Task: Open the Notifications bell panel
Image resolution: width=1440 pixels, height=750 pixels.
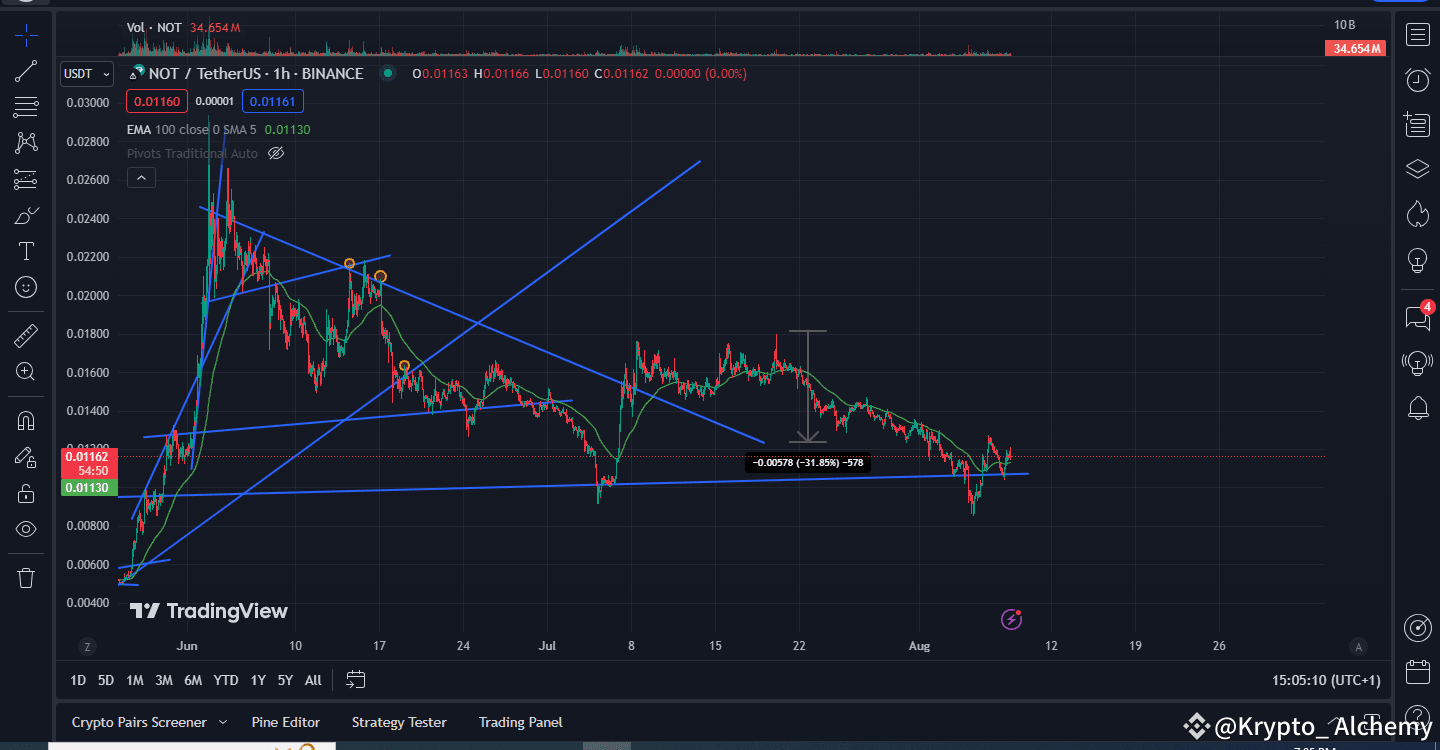Action: pyautogui.click(x=1417, y=409)
